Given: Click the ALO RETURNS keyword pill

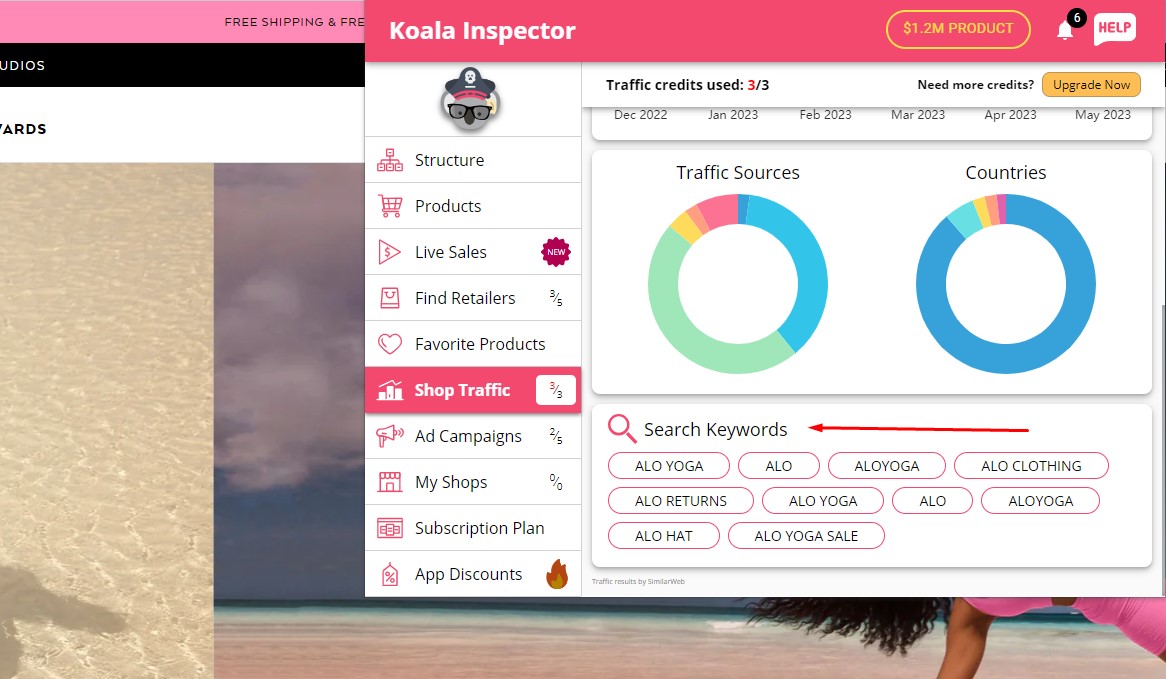Looking at the screenshot, I should point(680,501).
